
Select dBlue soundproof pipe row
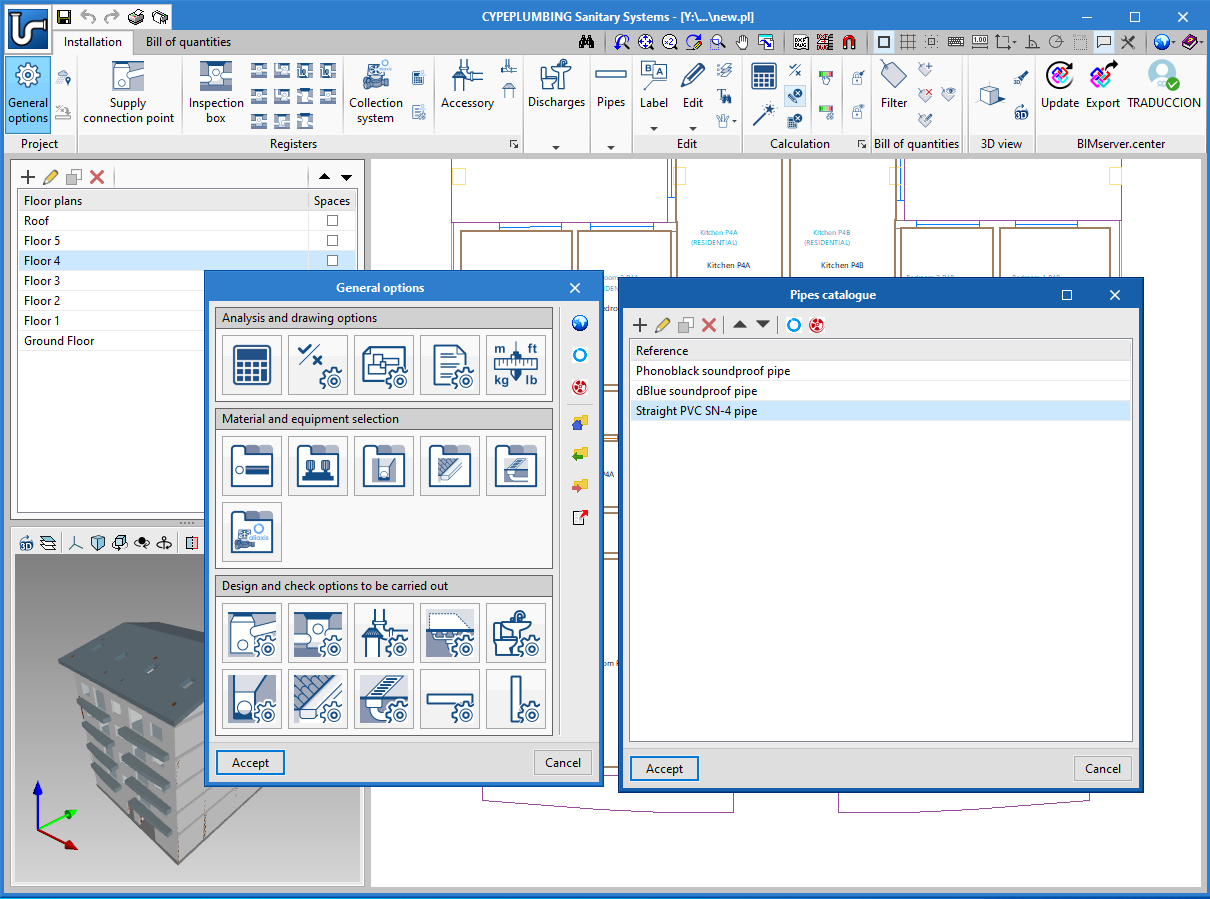[x=880, y=391]
